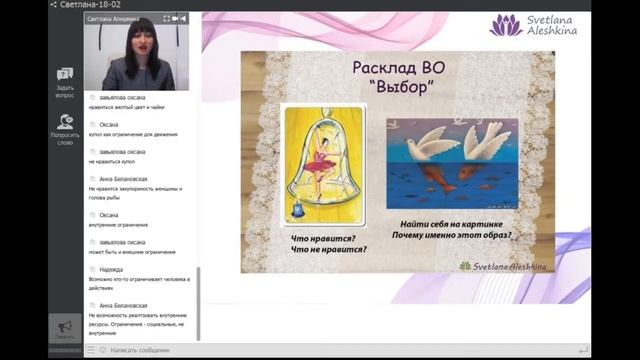Screen dimensions: 640x360
Task: Select message about реализовать внутренние ресурсы
Action: pos(138,324)
